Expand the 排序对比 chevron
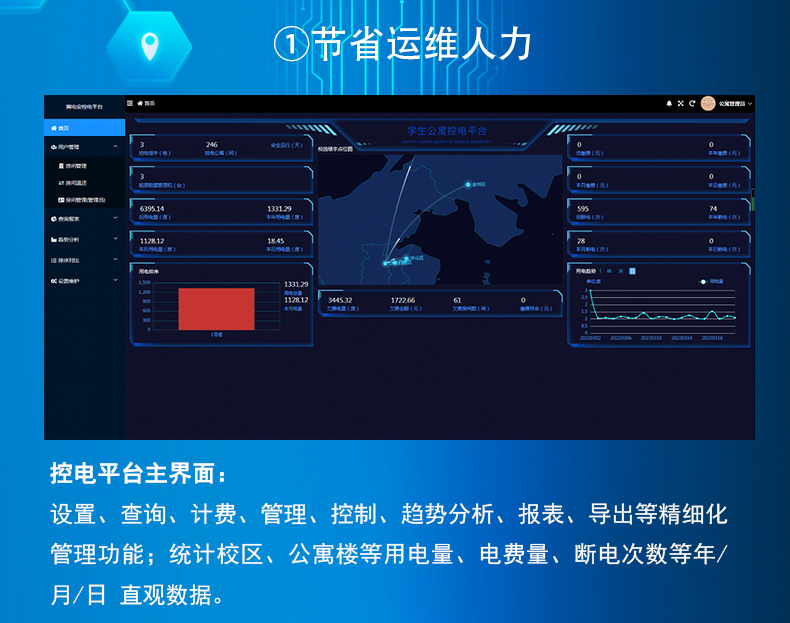Viewport: 790px width, 623px height. (115, 259)
